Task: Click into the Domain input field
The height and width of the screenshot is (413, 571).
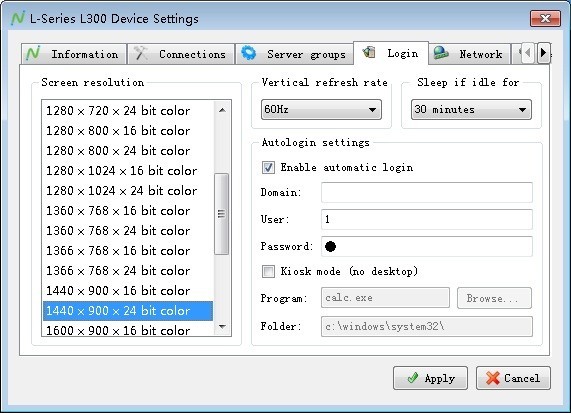Action: [427, 192]
